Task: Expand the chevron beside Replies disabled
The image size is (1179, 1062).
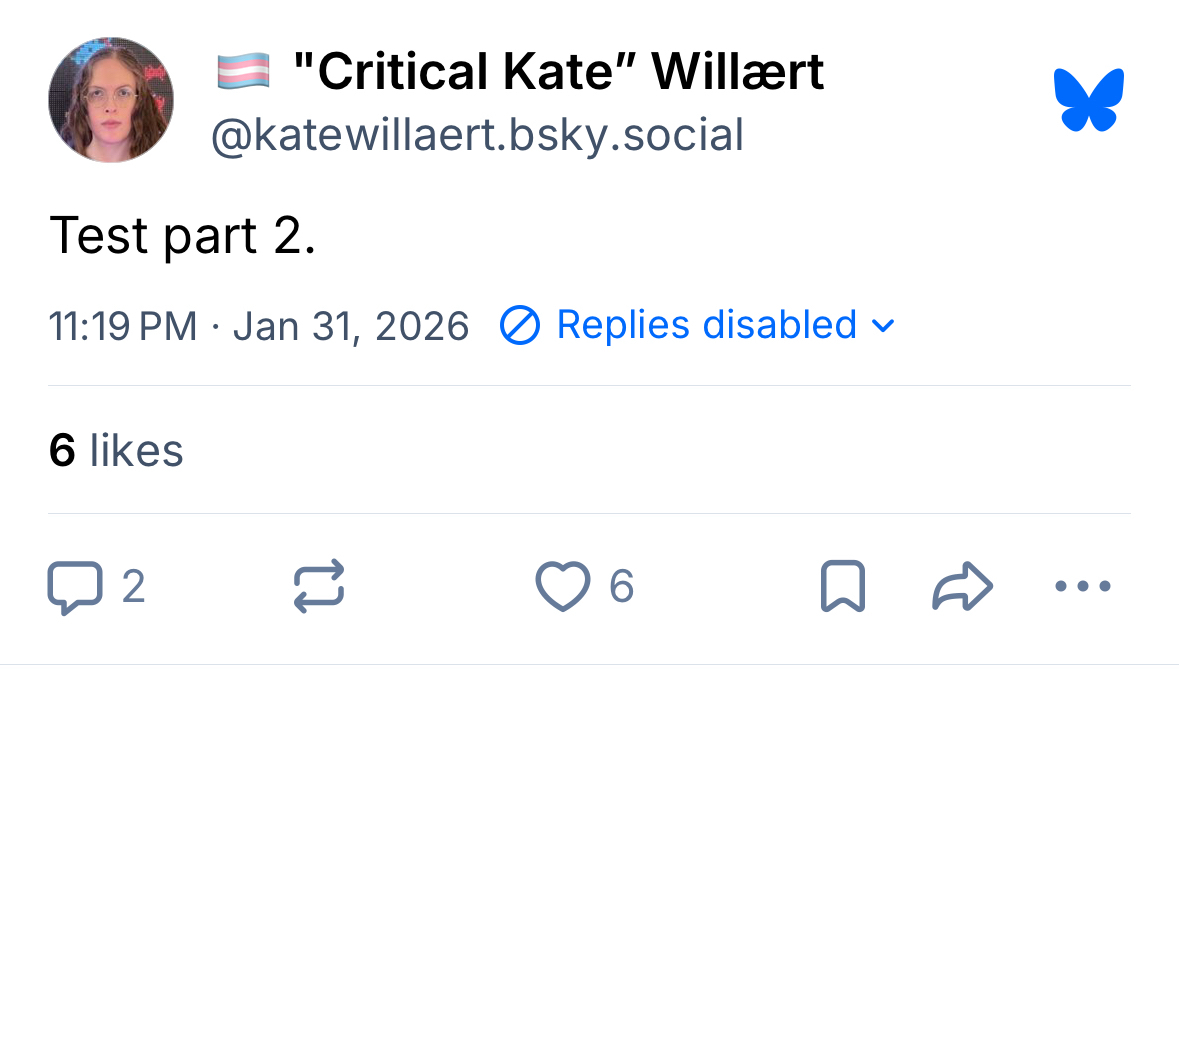Action: coord(883,326)
